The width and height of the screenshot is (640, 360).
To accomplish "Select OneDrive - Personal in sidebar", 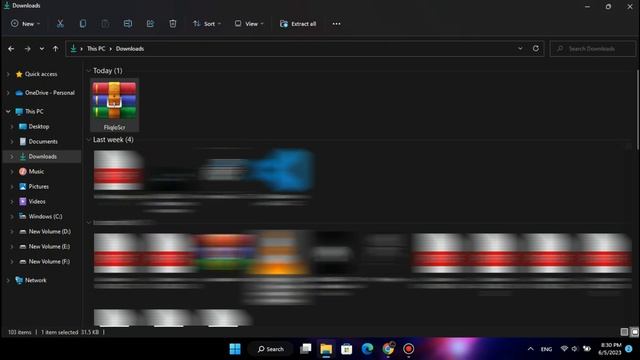I will pos(50,93).
